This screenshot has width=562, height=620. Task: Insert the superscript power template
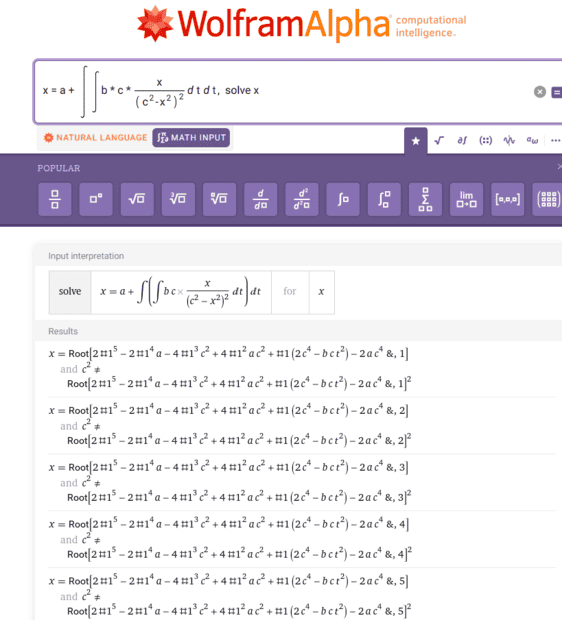pos(96,199)
